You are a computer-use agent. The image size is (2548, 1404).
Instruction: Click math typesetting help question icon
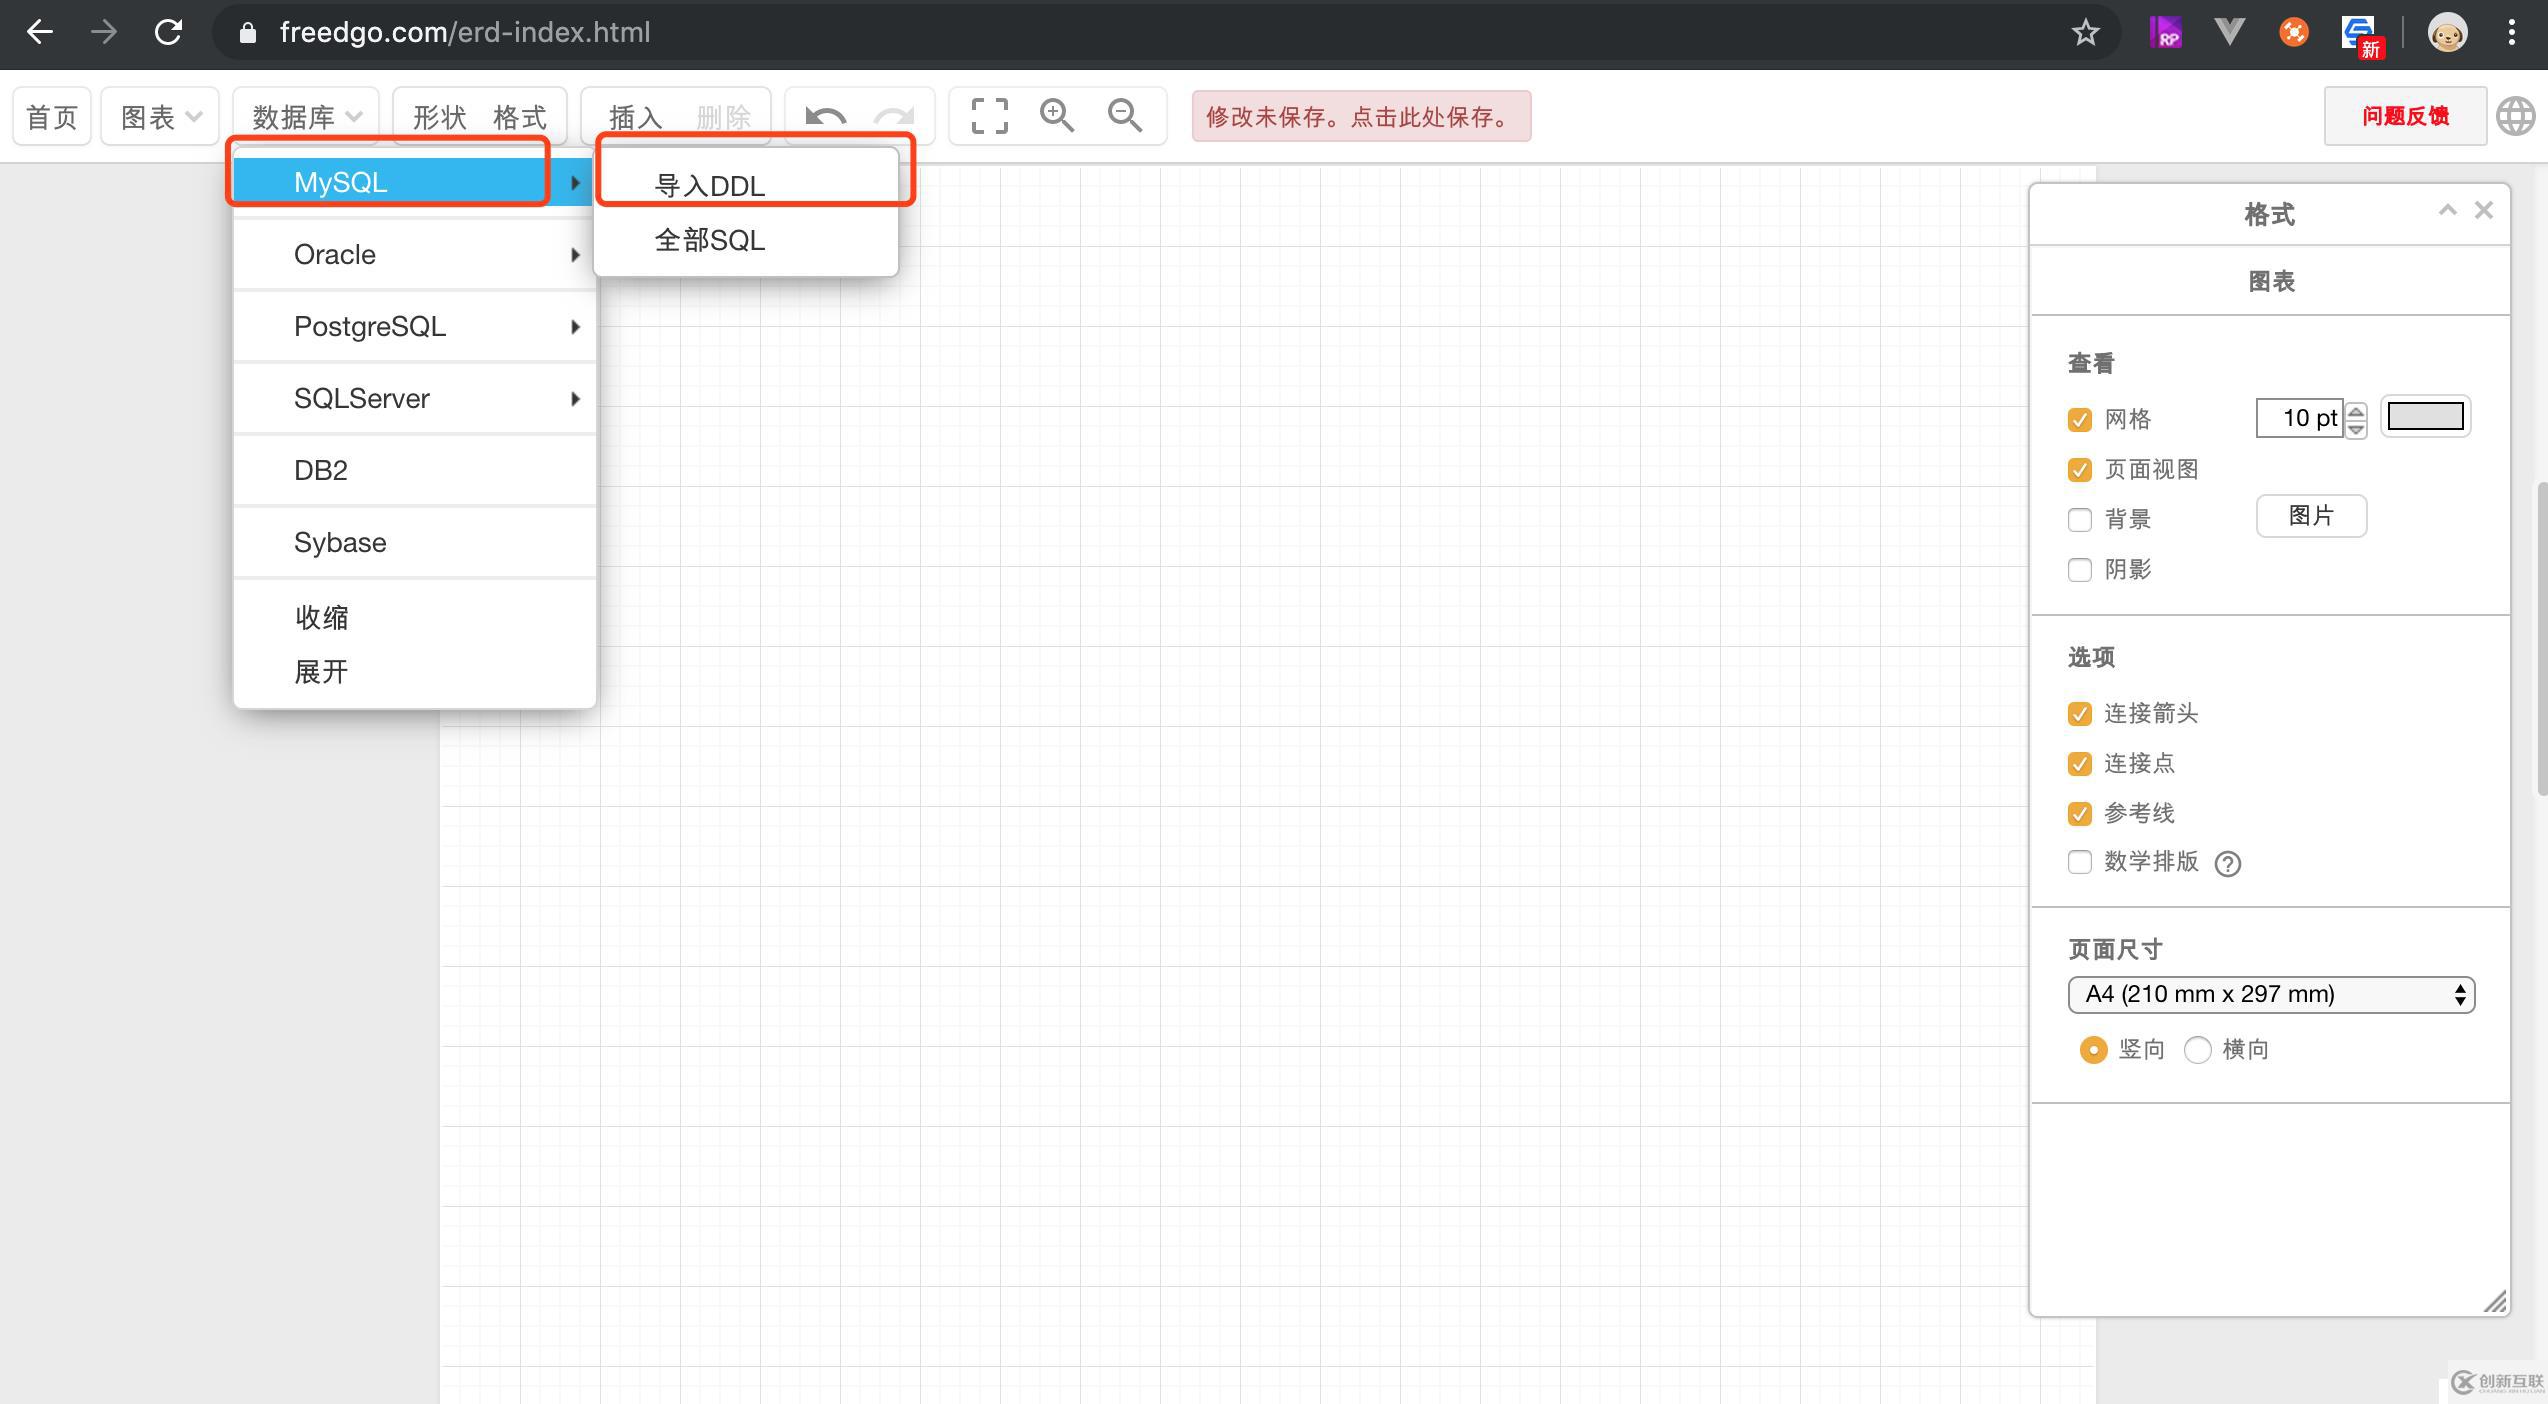click(2227, 863)
